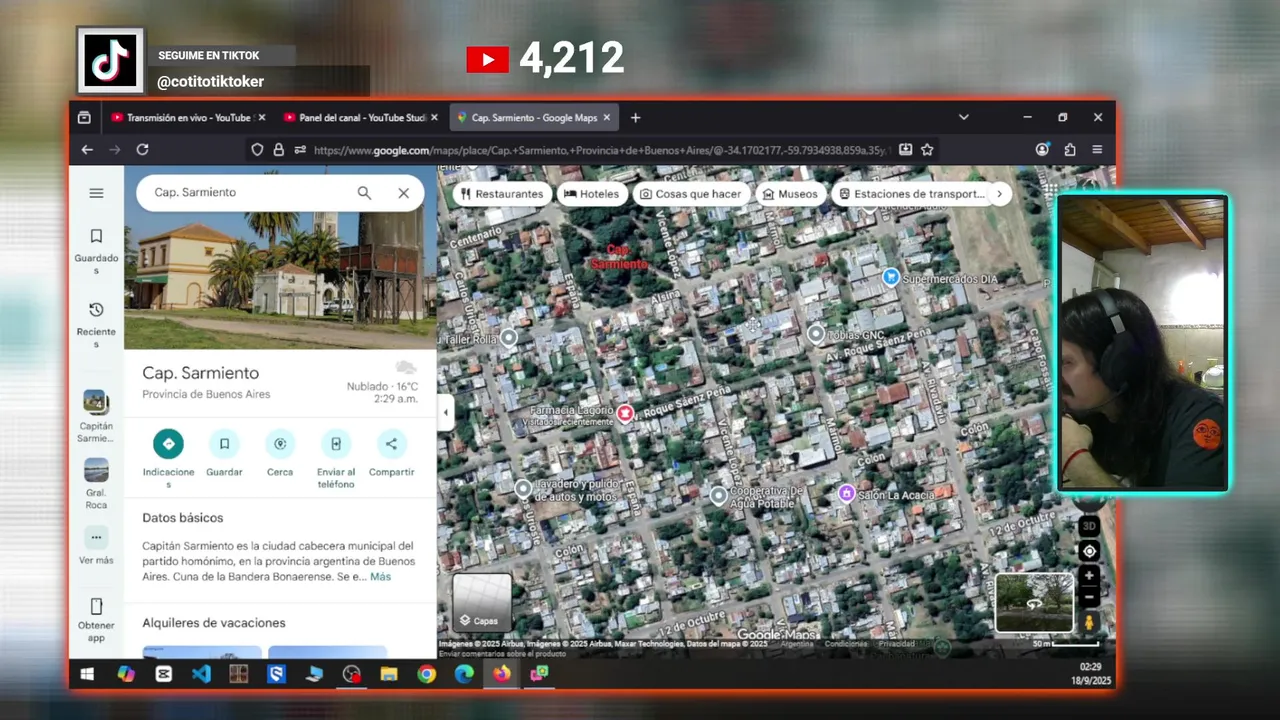Zoom out with the minus button
1280x720 pixels.
[1089, 597]
